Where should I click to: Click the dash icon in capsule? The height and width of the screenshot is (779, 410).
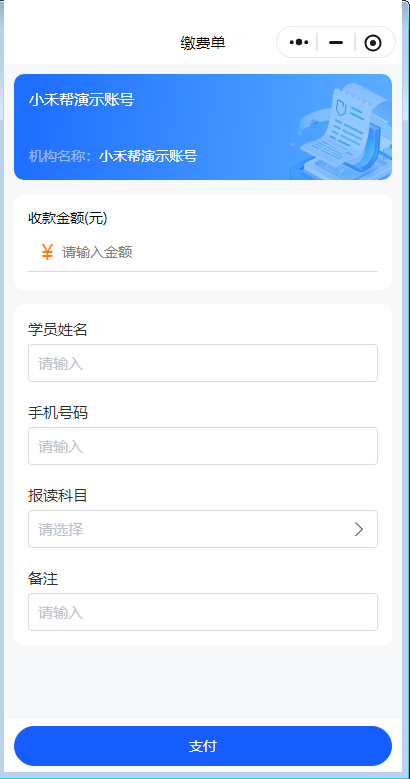pyautogui.click(x=336, y=43)
